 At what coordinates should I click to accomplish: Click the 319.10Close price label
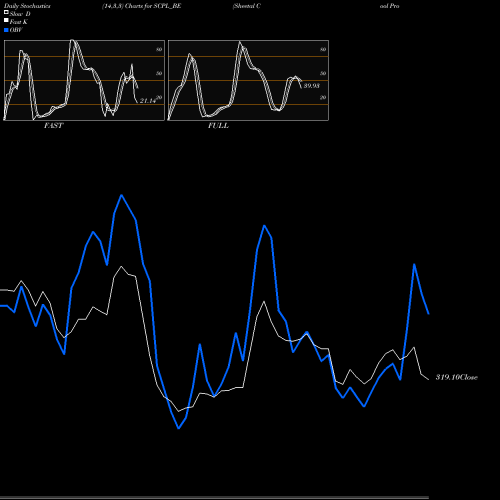457,377
